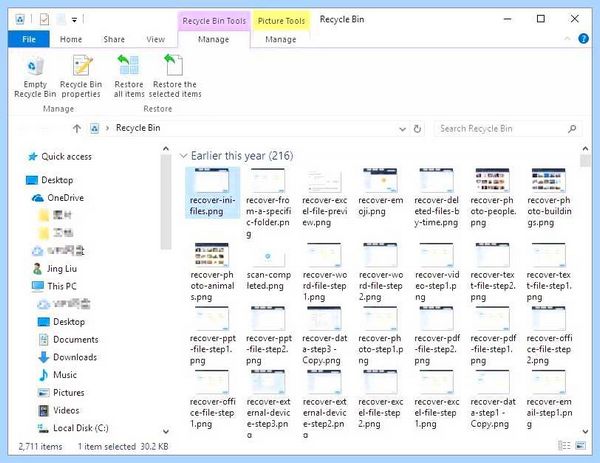This screenshot has height=463, width=600.
Task: Select recover-photo-buildings.png
Action: [x=549, y=198]
